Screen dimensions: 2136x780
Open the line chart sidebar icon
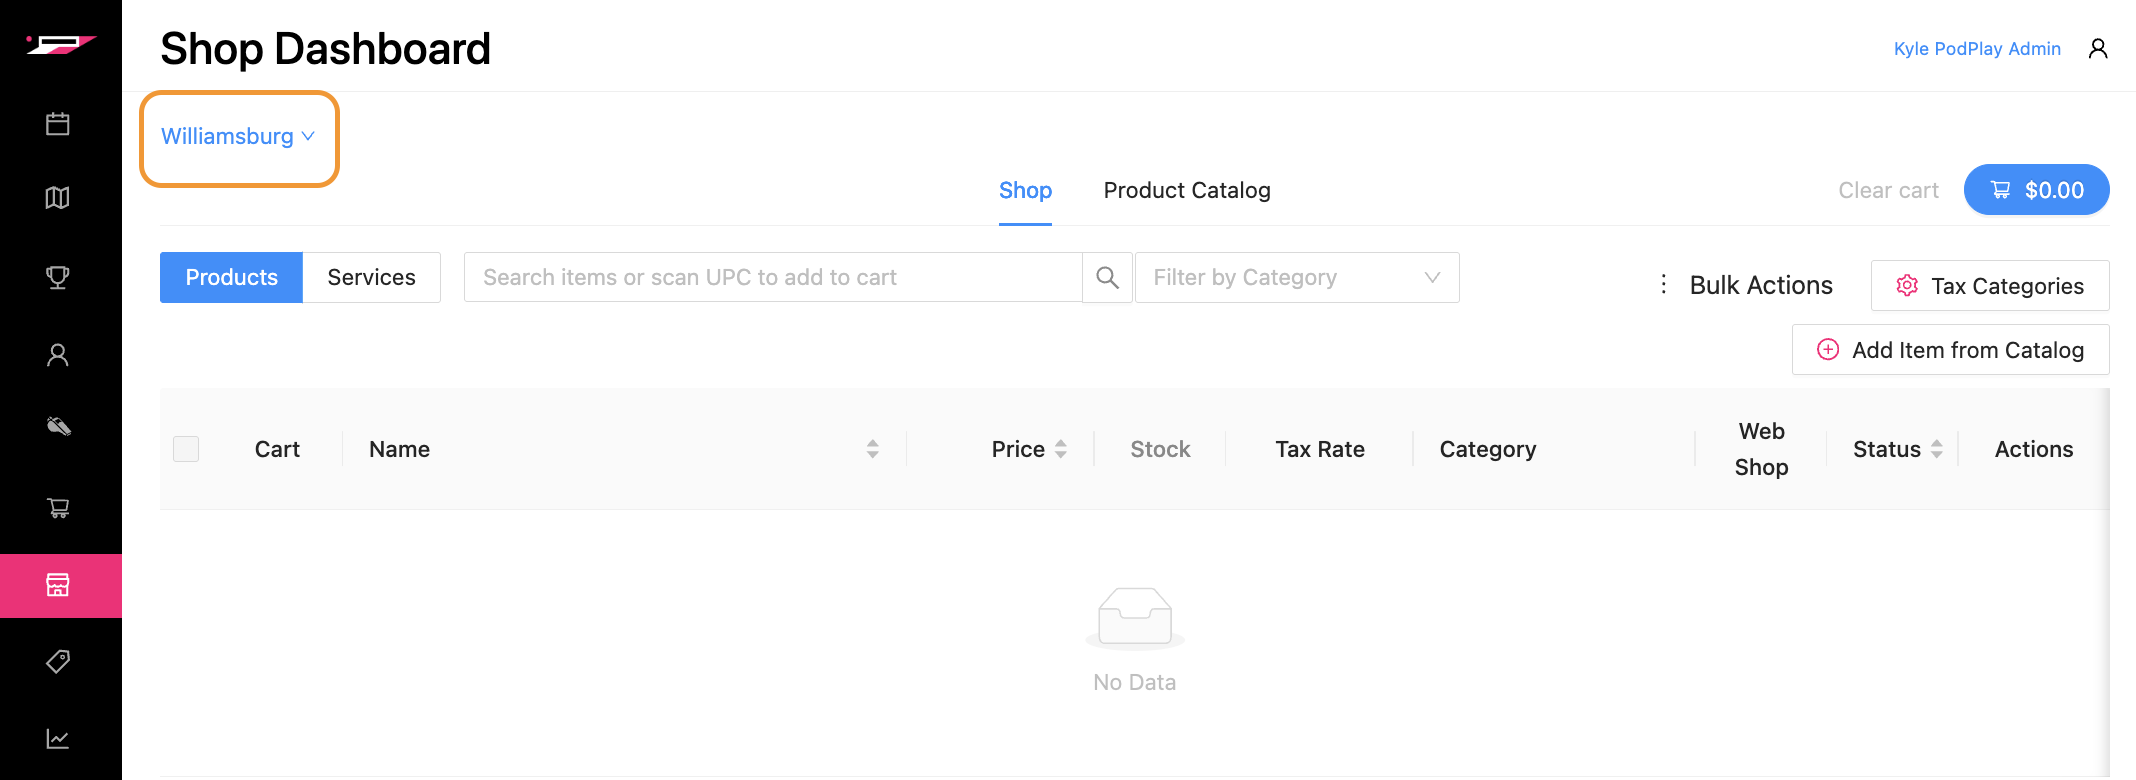click(x=58, y=739)
